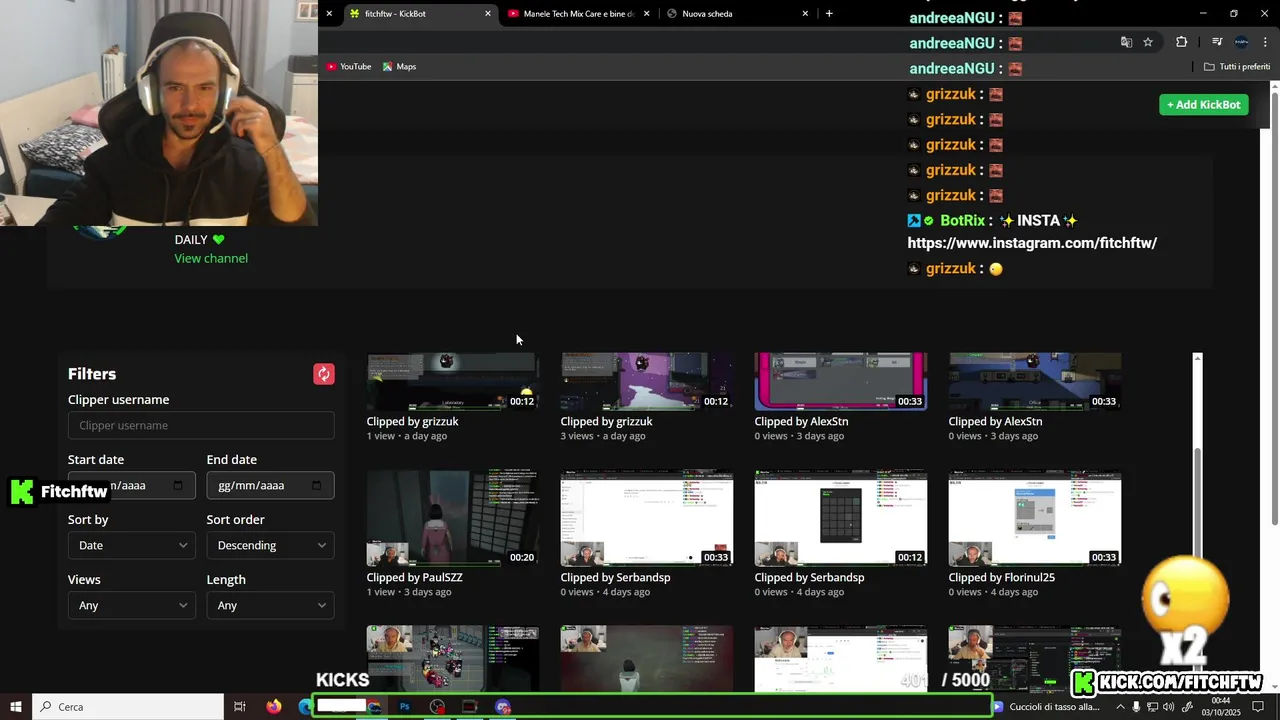Open the Chrome extensions puzzle icon

coord(1182,42)
